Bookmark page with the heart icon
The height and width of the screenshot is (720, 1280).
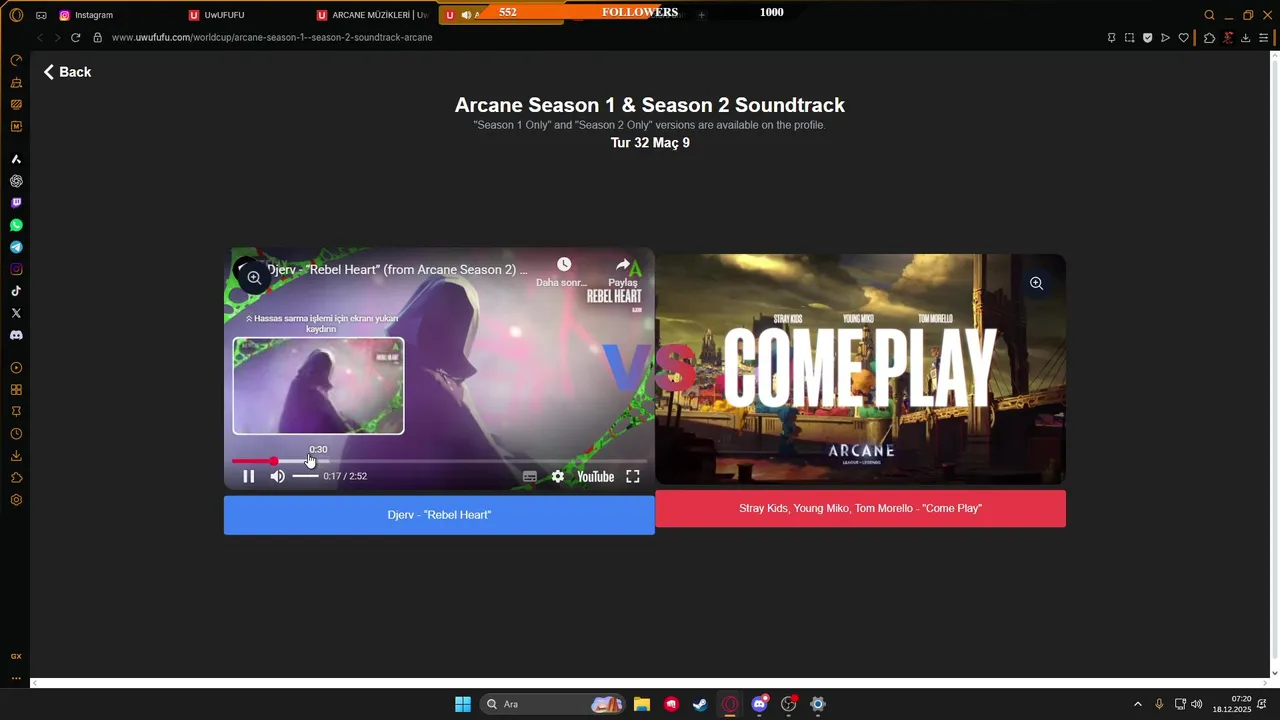click(x=1183, y=38)
